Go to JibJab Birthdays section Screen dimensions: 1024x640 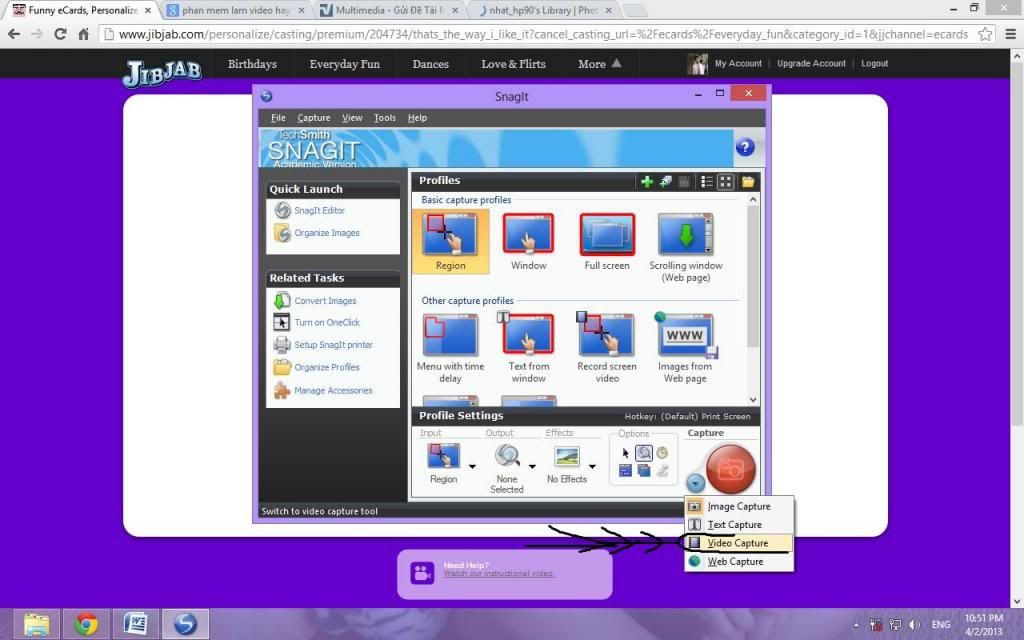252,64
